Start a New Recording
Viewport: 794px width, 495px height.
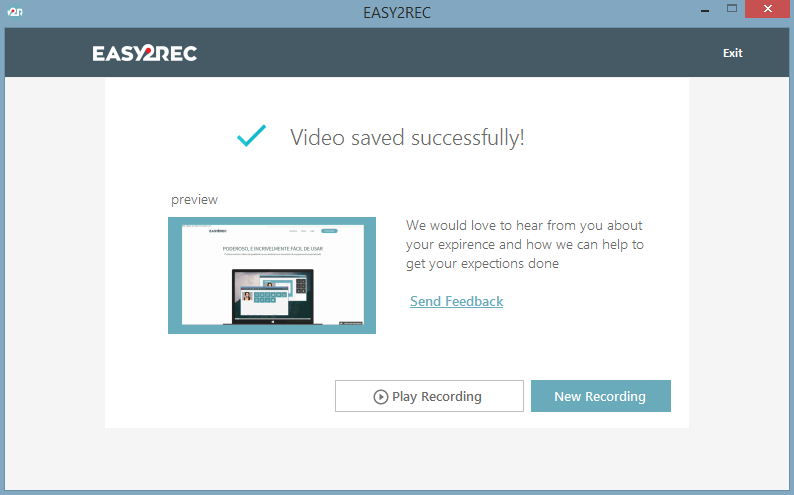[601, 396]
